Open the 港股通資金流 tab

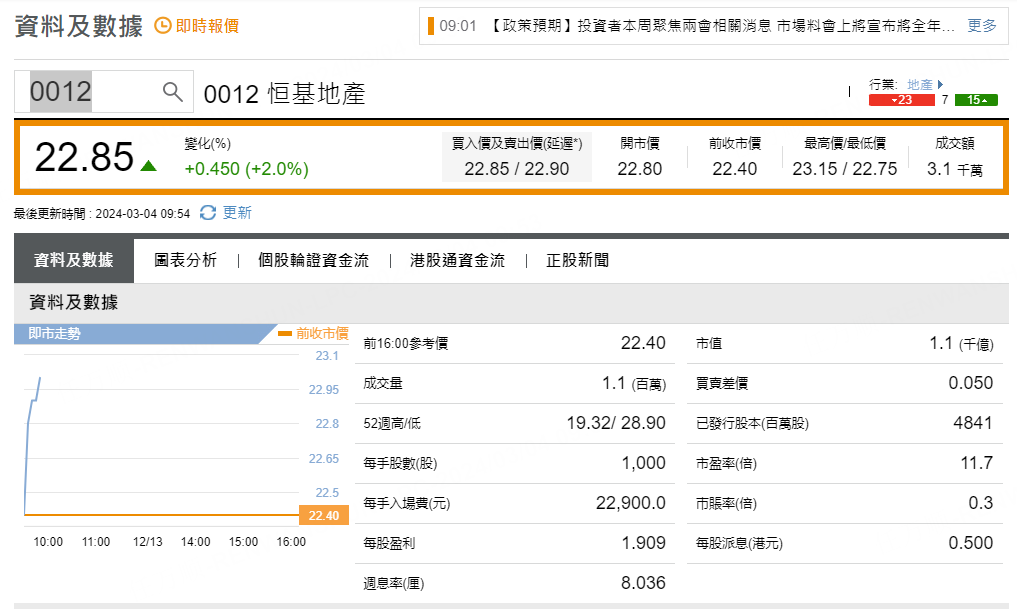(457, 260)
